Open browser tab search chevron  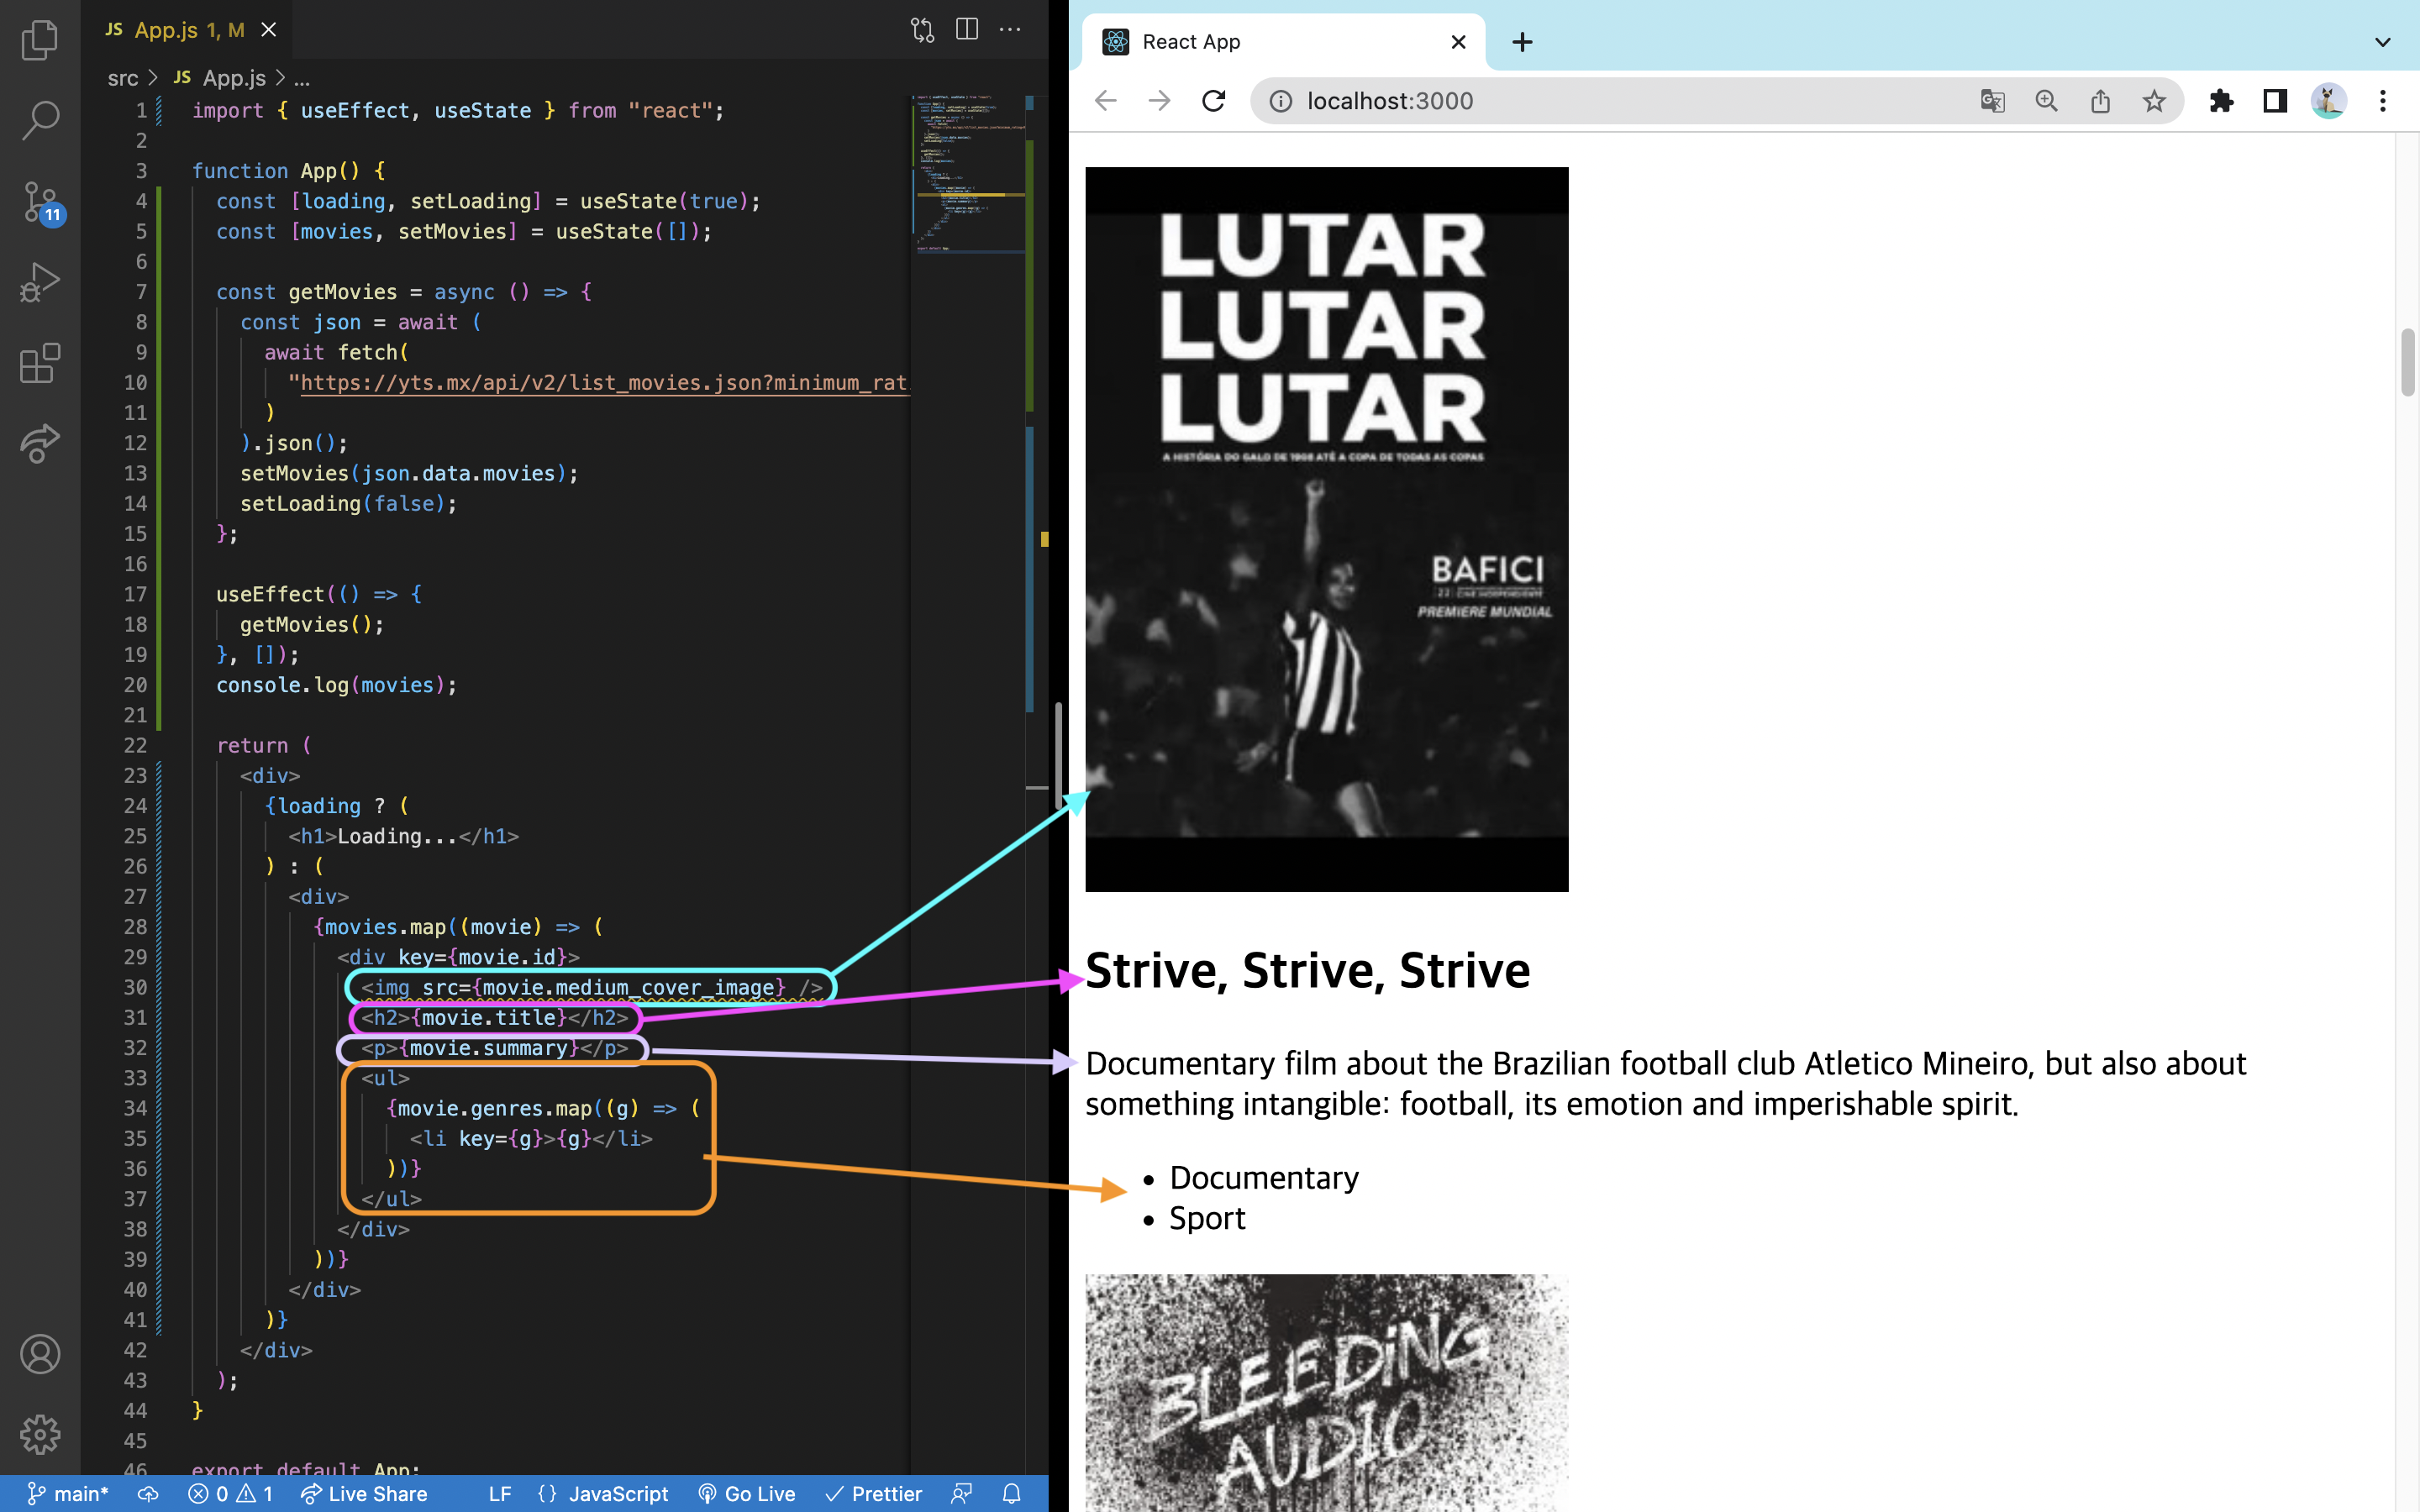tap(2383, 42)
